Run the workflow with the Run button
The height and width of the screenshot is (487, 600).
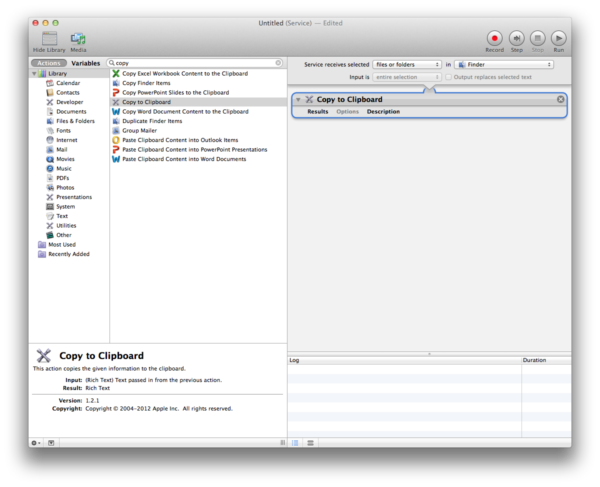pyautogui.click(x=559, y=38)
